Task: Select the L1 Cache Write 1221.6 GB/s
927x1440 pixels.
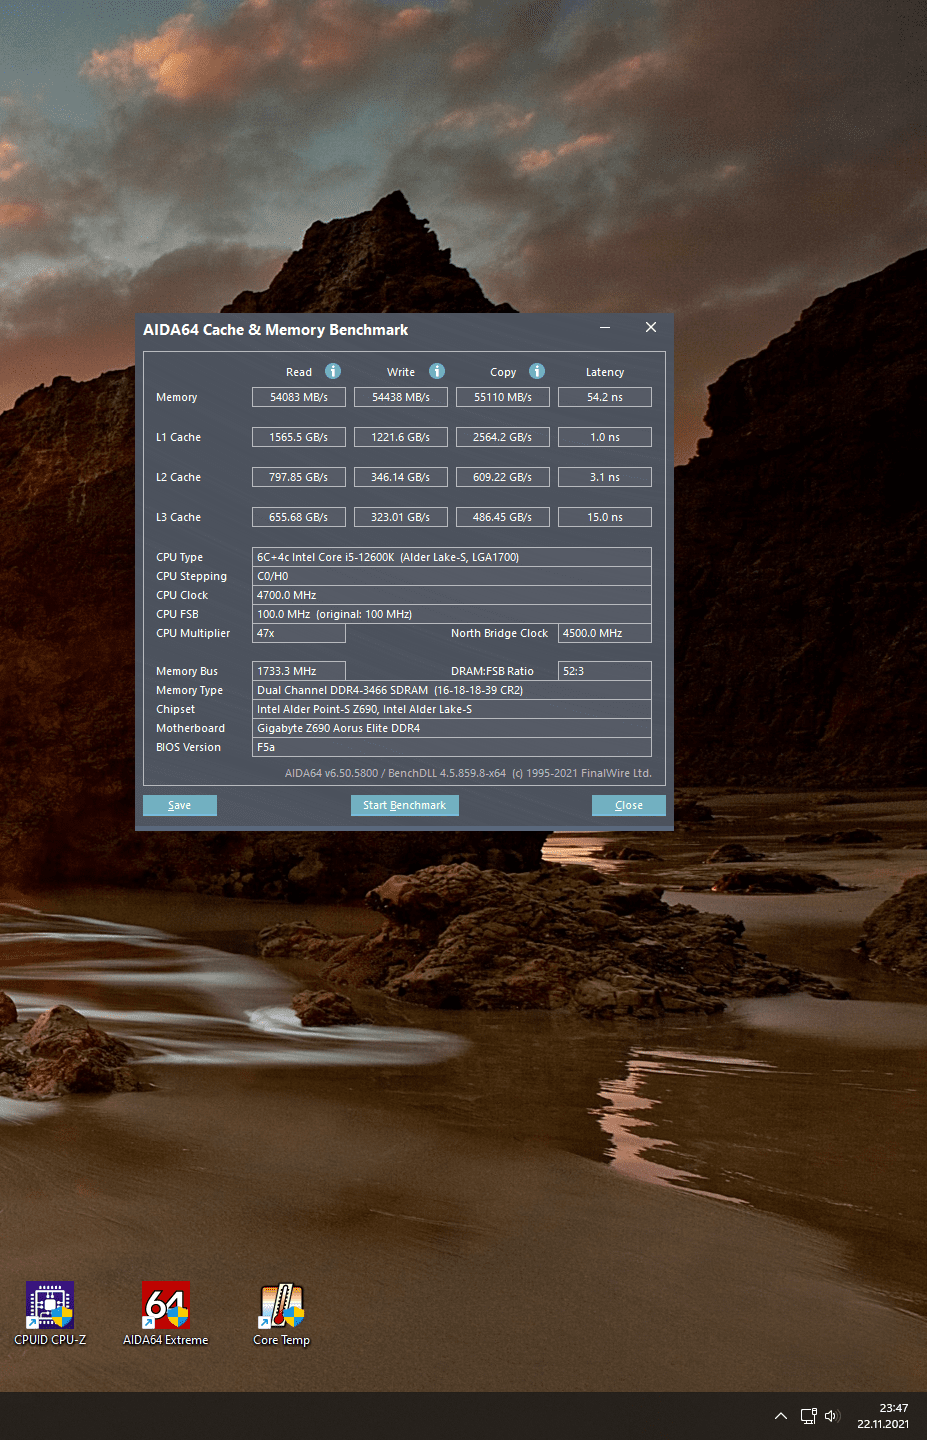Action: 401,437
